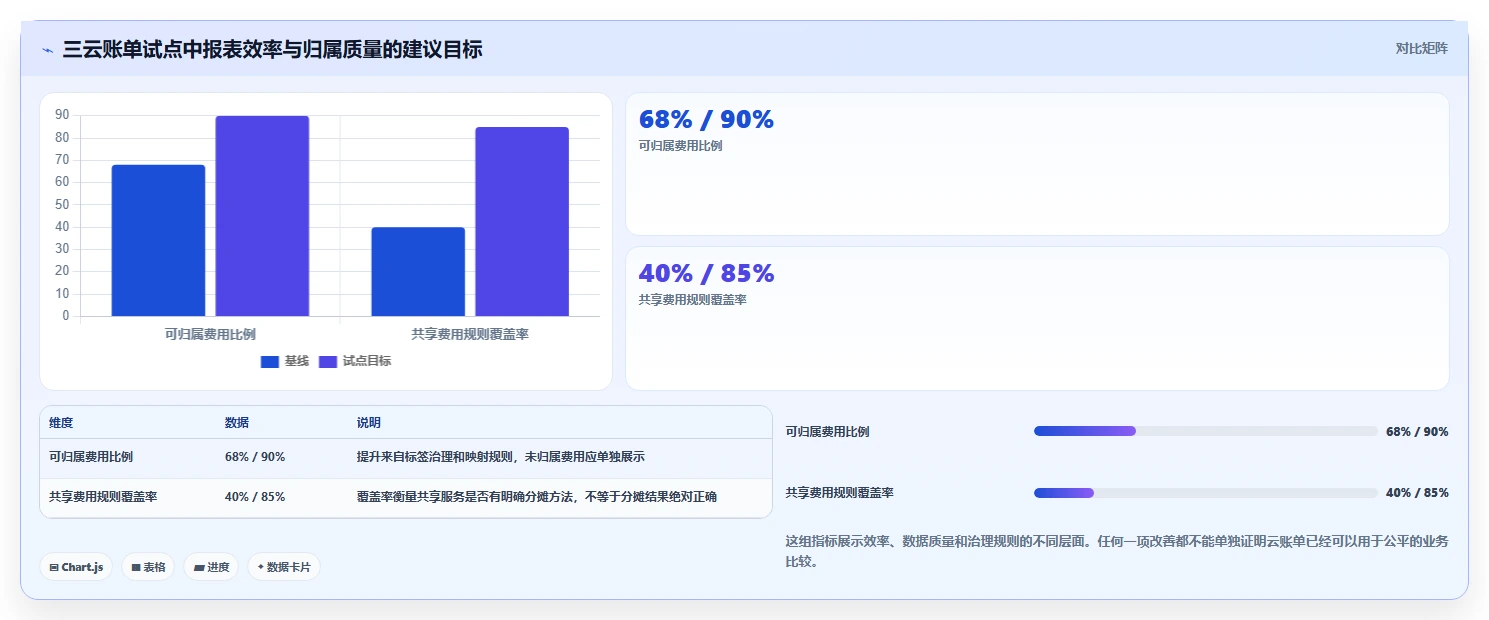This screenshot has height=620, width=1489.
Task: Click the 数据卡片 chip icon
Action: (x=261, y=567)
